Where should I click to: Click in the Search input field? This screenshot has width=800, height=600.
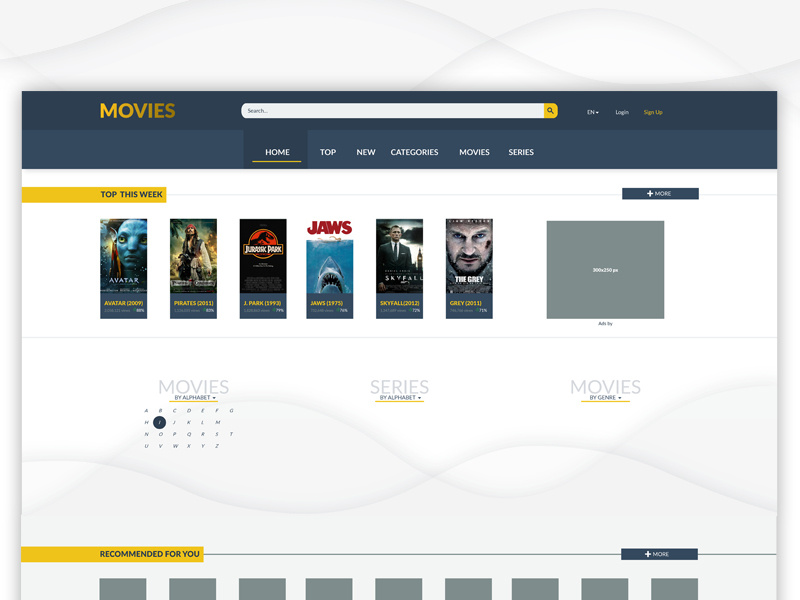click(x=392, y=111)
